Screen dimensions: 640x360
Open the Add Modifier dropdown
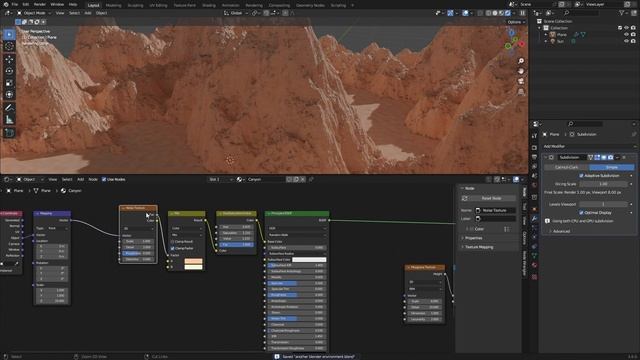pyautogui.click(x=589, y=146)
